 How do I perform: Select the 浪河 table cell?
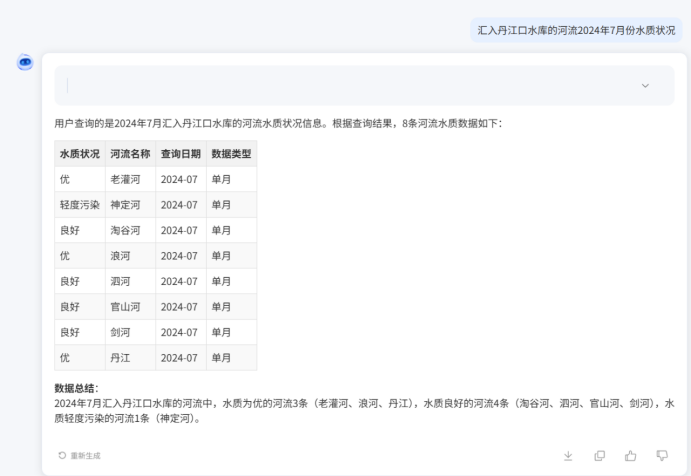pos(130,256)
